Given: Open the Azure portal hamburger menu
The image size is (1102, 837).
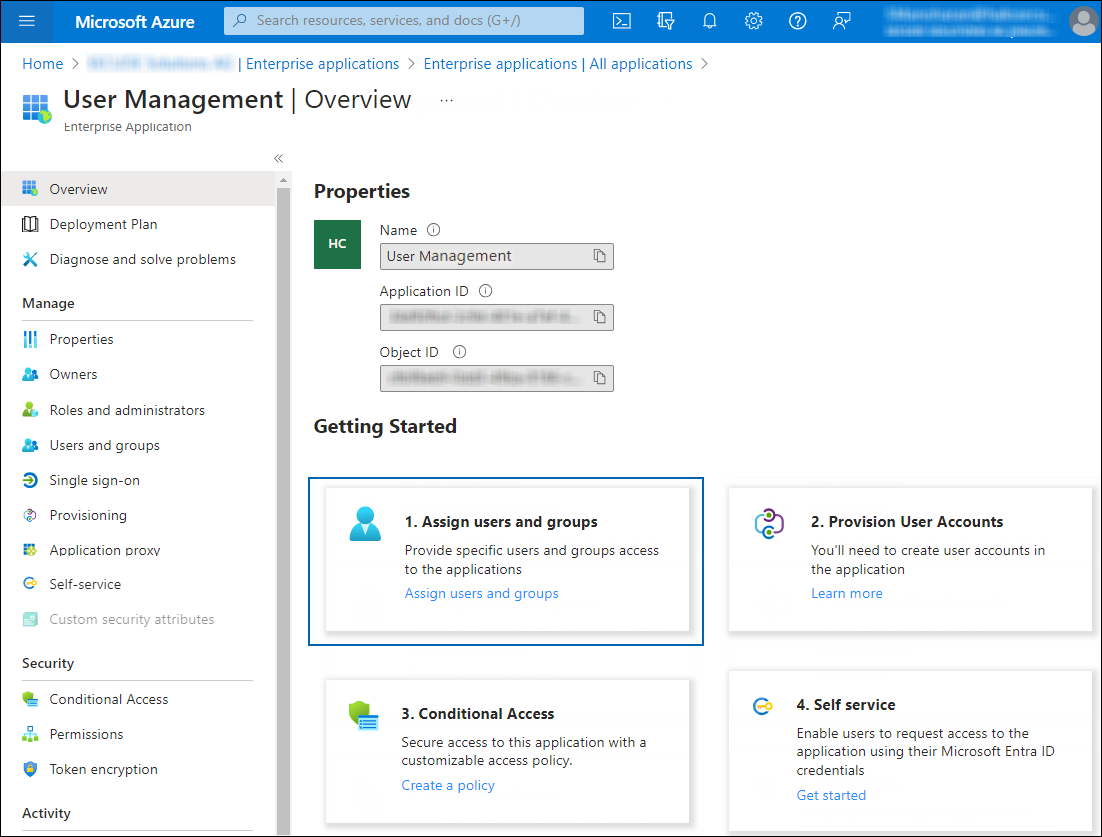Looking at the screenshot, I should (27, 21).
